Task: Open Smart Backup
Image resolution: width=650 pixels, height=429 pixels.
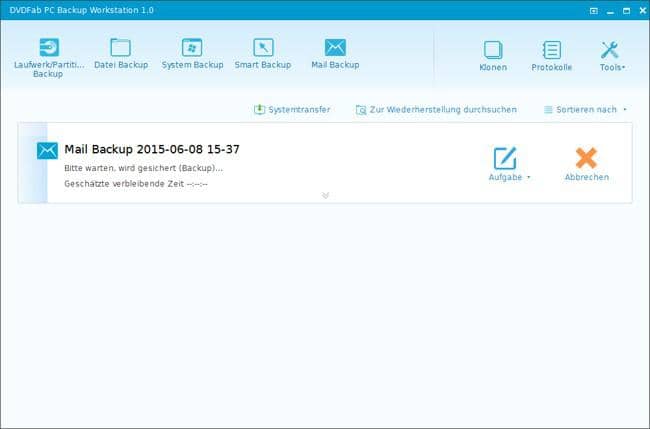Action: [x=263, y=53]
